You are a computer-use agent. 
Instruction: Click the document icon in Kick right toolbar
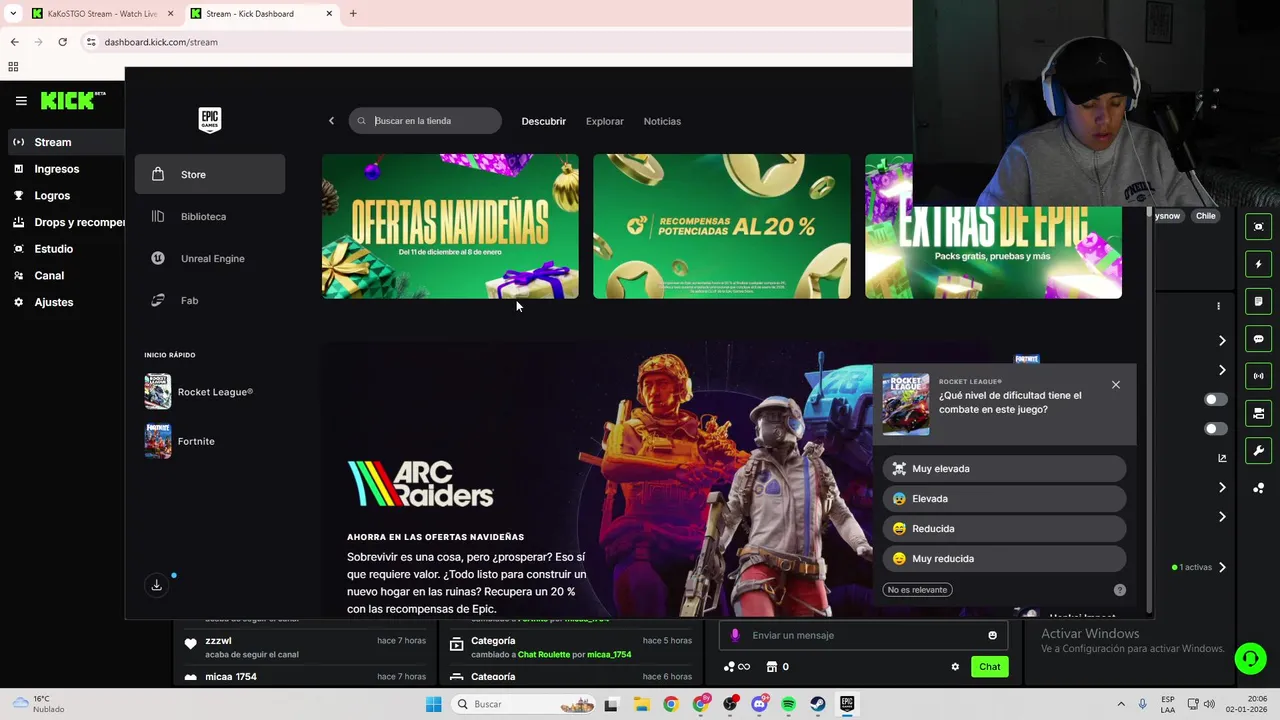coord(1258,301)
